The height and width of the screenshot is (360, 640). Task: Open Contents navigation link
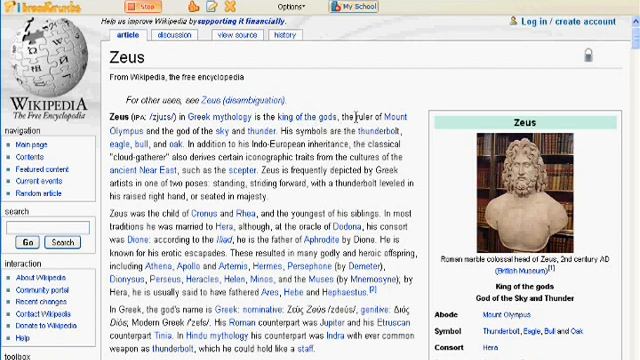(x=29, y=157)
